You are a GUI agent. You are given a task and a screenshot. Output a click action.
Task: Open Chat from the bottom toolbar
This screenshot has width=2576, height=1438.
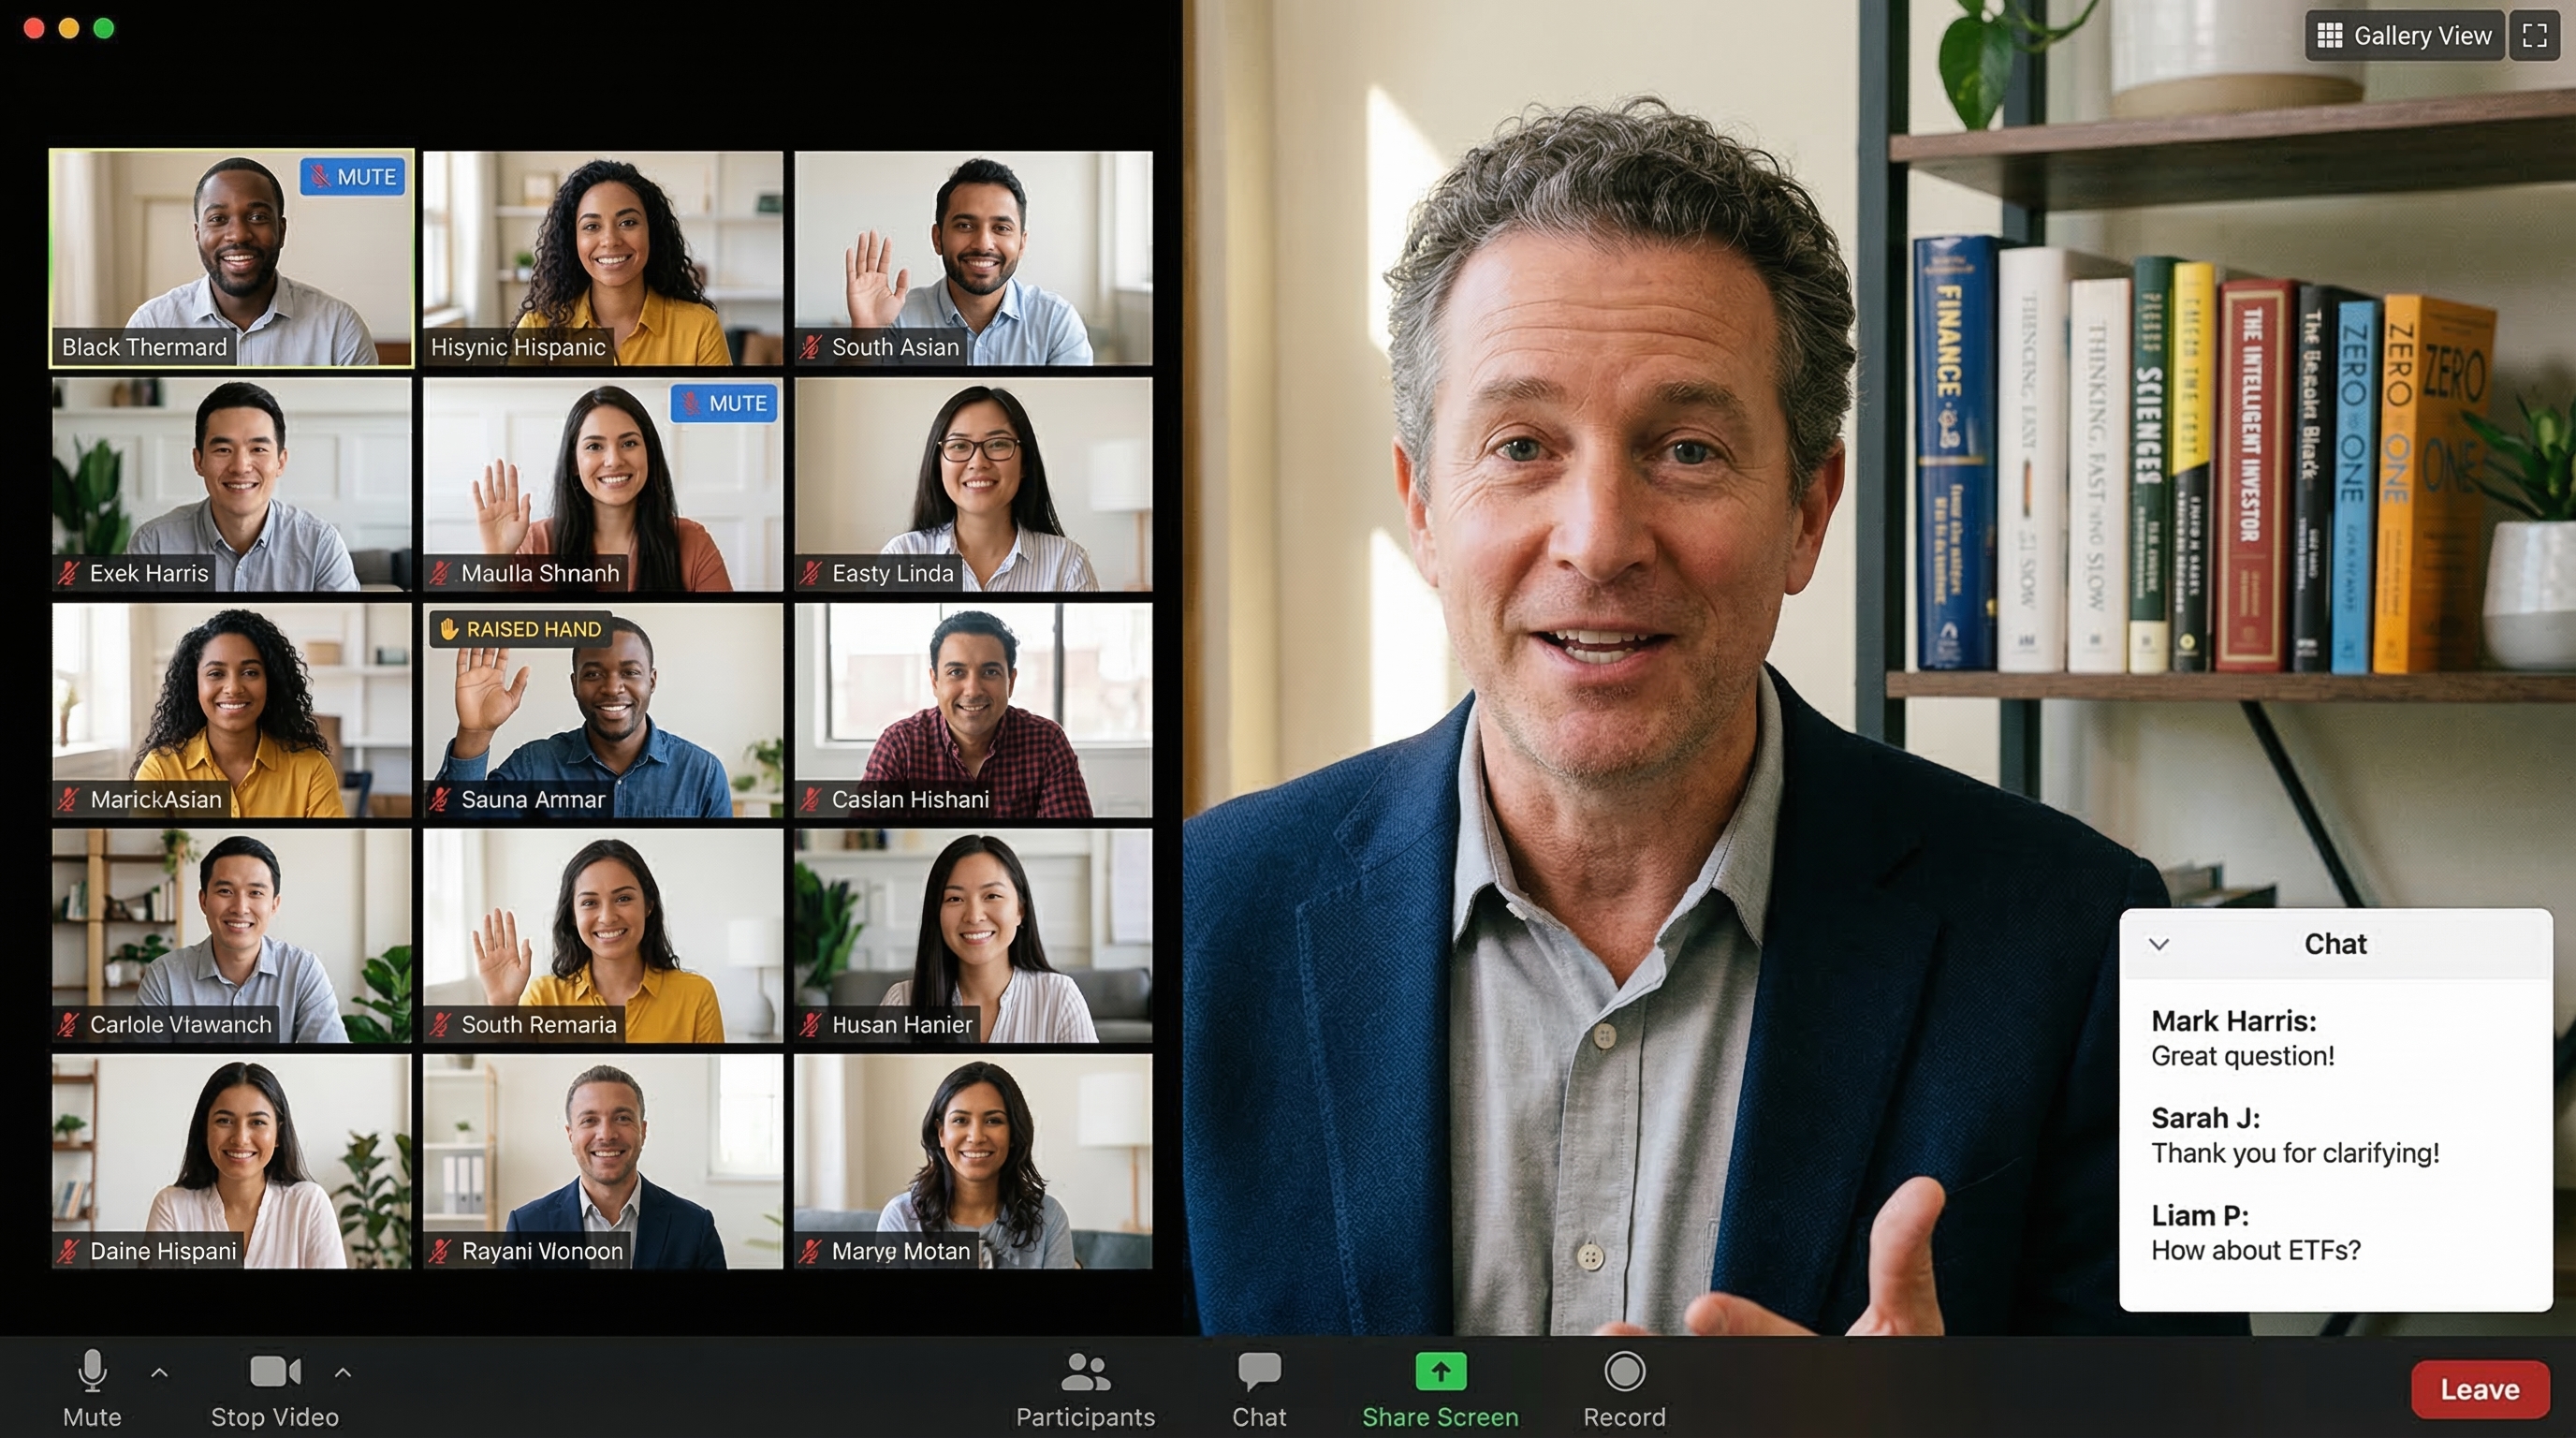[x=1258, y=1373]
